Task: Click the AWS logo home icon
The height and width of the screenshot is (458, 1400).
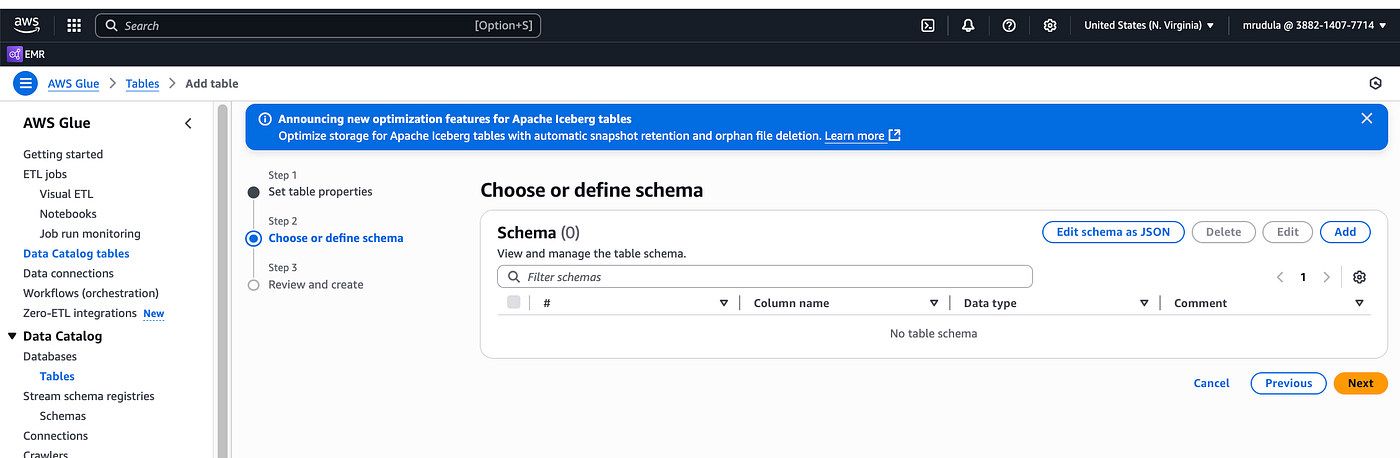Action: click(26, 25)
